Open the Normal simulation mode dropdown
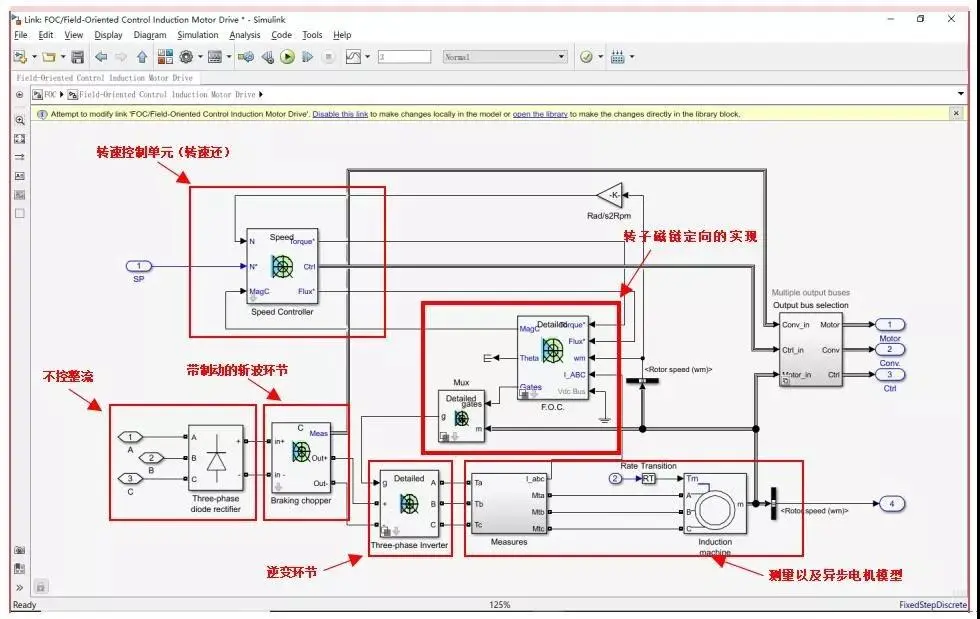The height and width of the screenshot is (619, 980). tap(505, 57)
